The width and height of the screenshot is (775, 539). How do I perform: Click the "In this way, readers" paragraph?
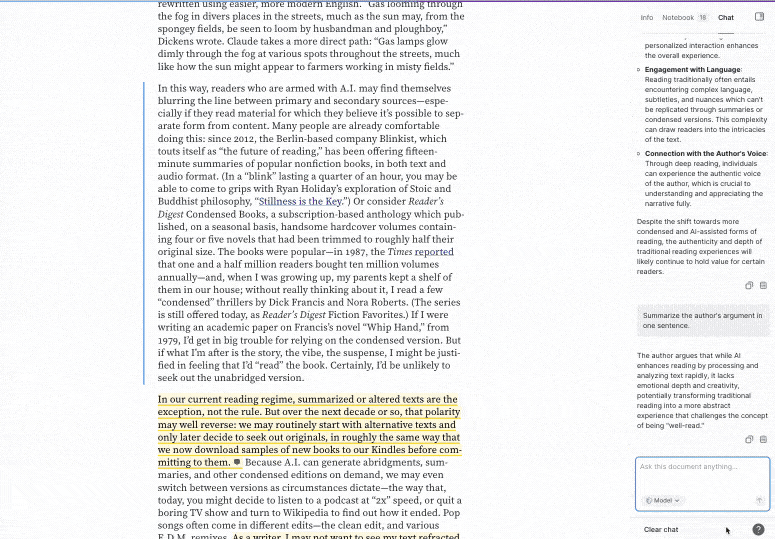310,233
